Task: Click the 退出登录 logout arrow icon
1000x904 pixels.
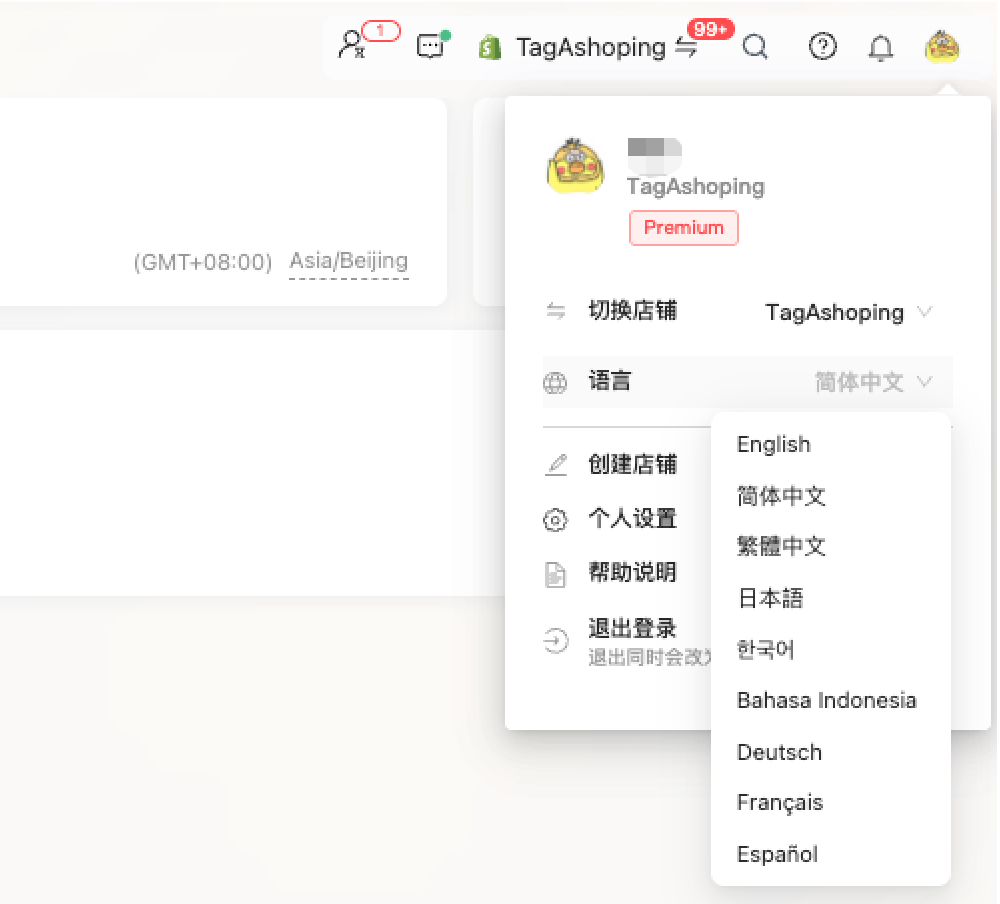Action: (555, 640)
